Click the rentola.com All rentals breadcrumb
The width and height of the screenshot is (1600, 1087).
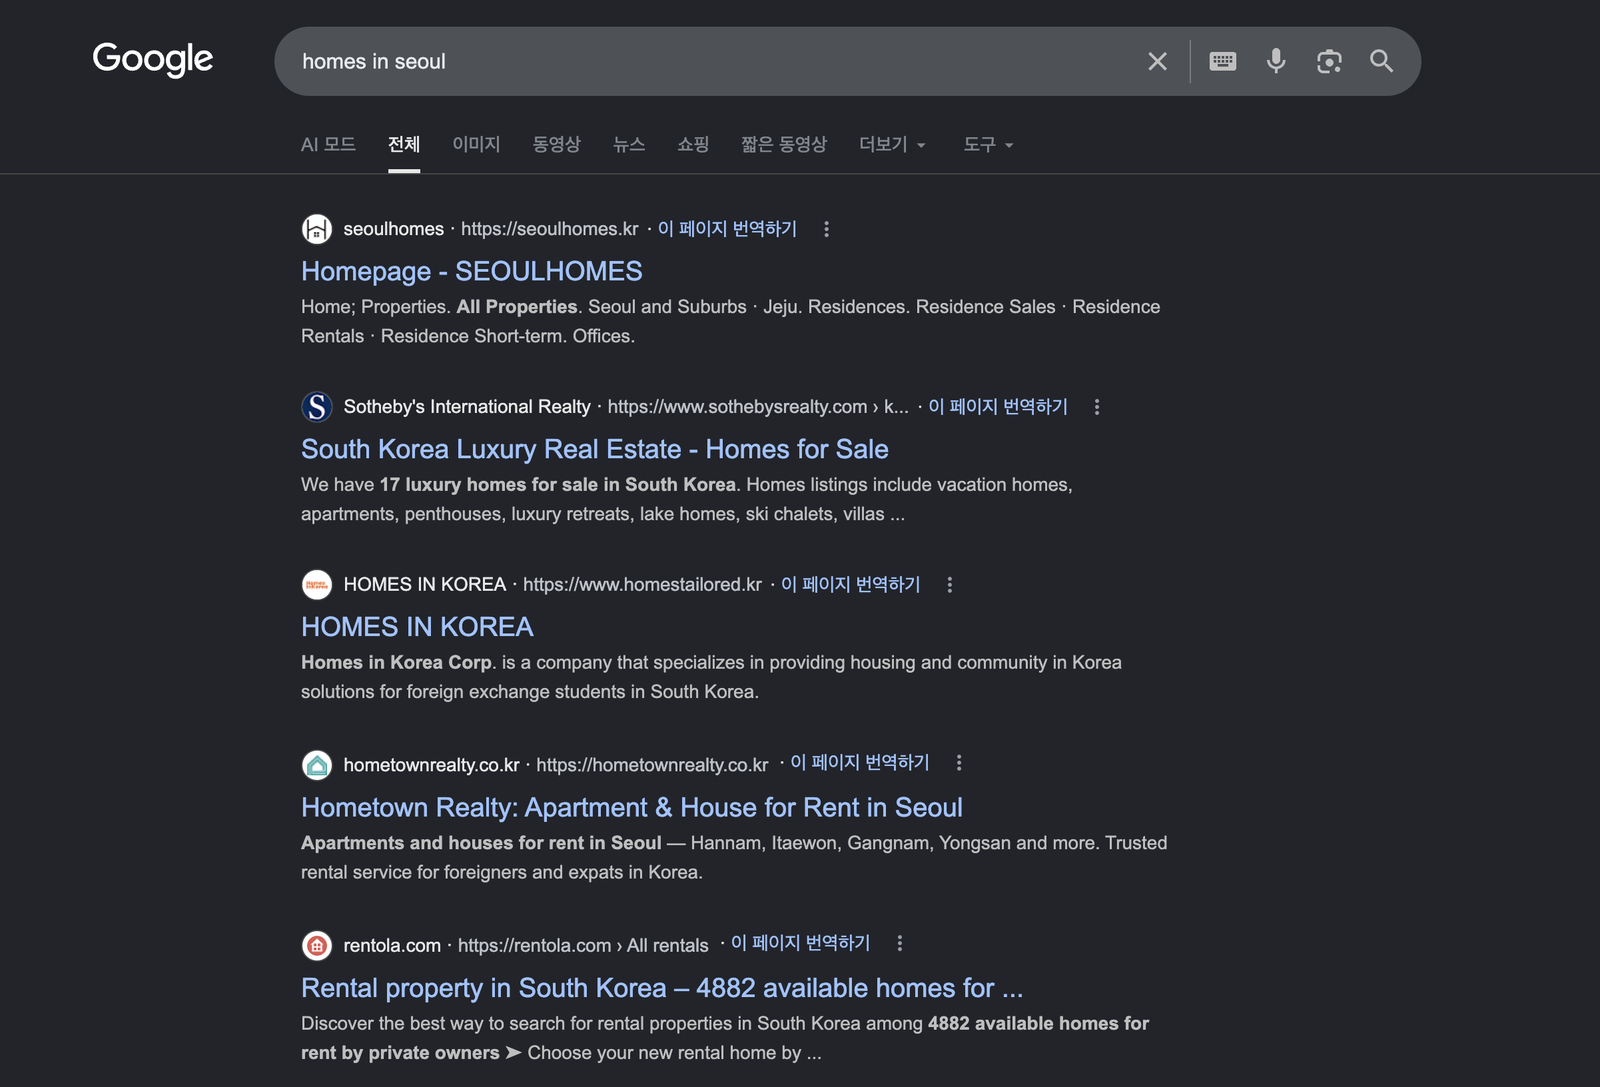[x=583, y=945]
